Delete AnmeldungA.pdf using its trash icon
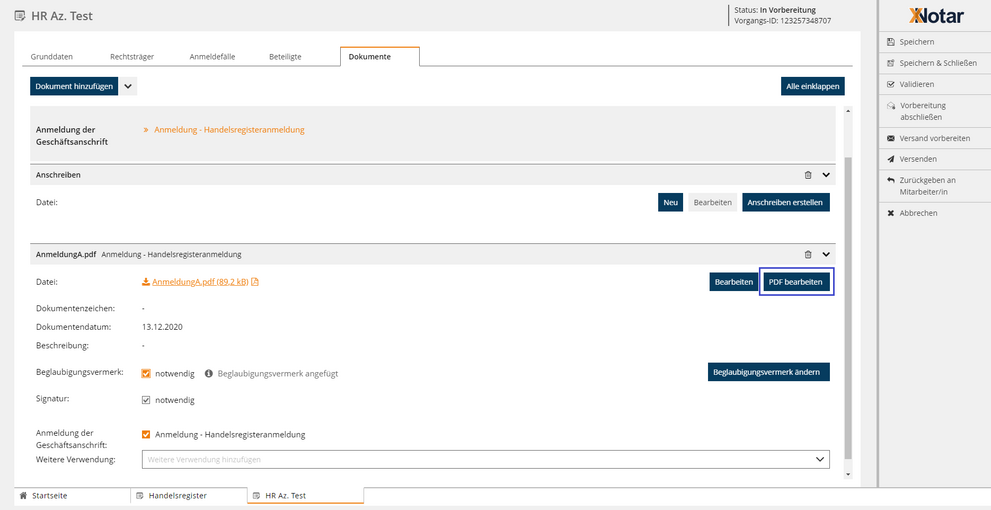The height and width of the screenshot is (510, 991). pyautogui.click(x=808, y=255)
